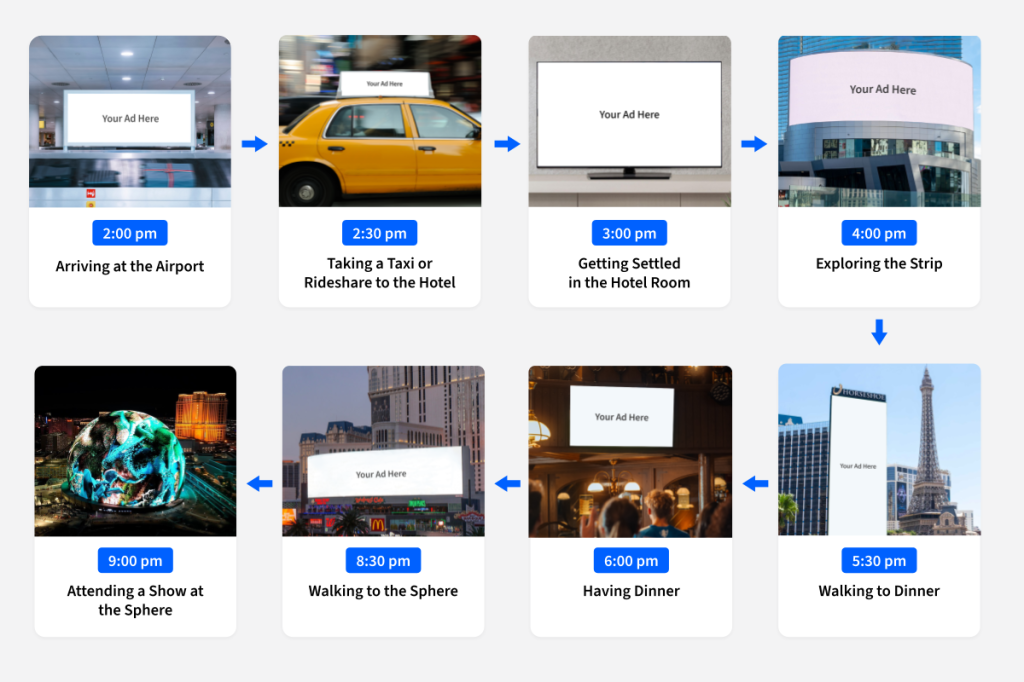The image size is (1024, 682).
Task: Click the arrow pointing to Exploring the Strip card
Action: coord(753,144)
